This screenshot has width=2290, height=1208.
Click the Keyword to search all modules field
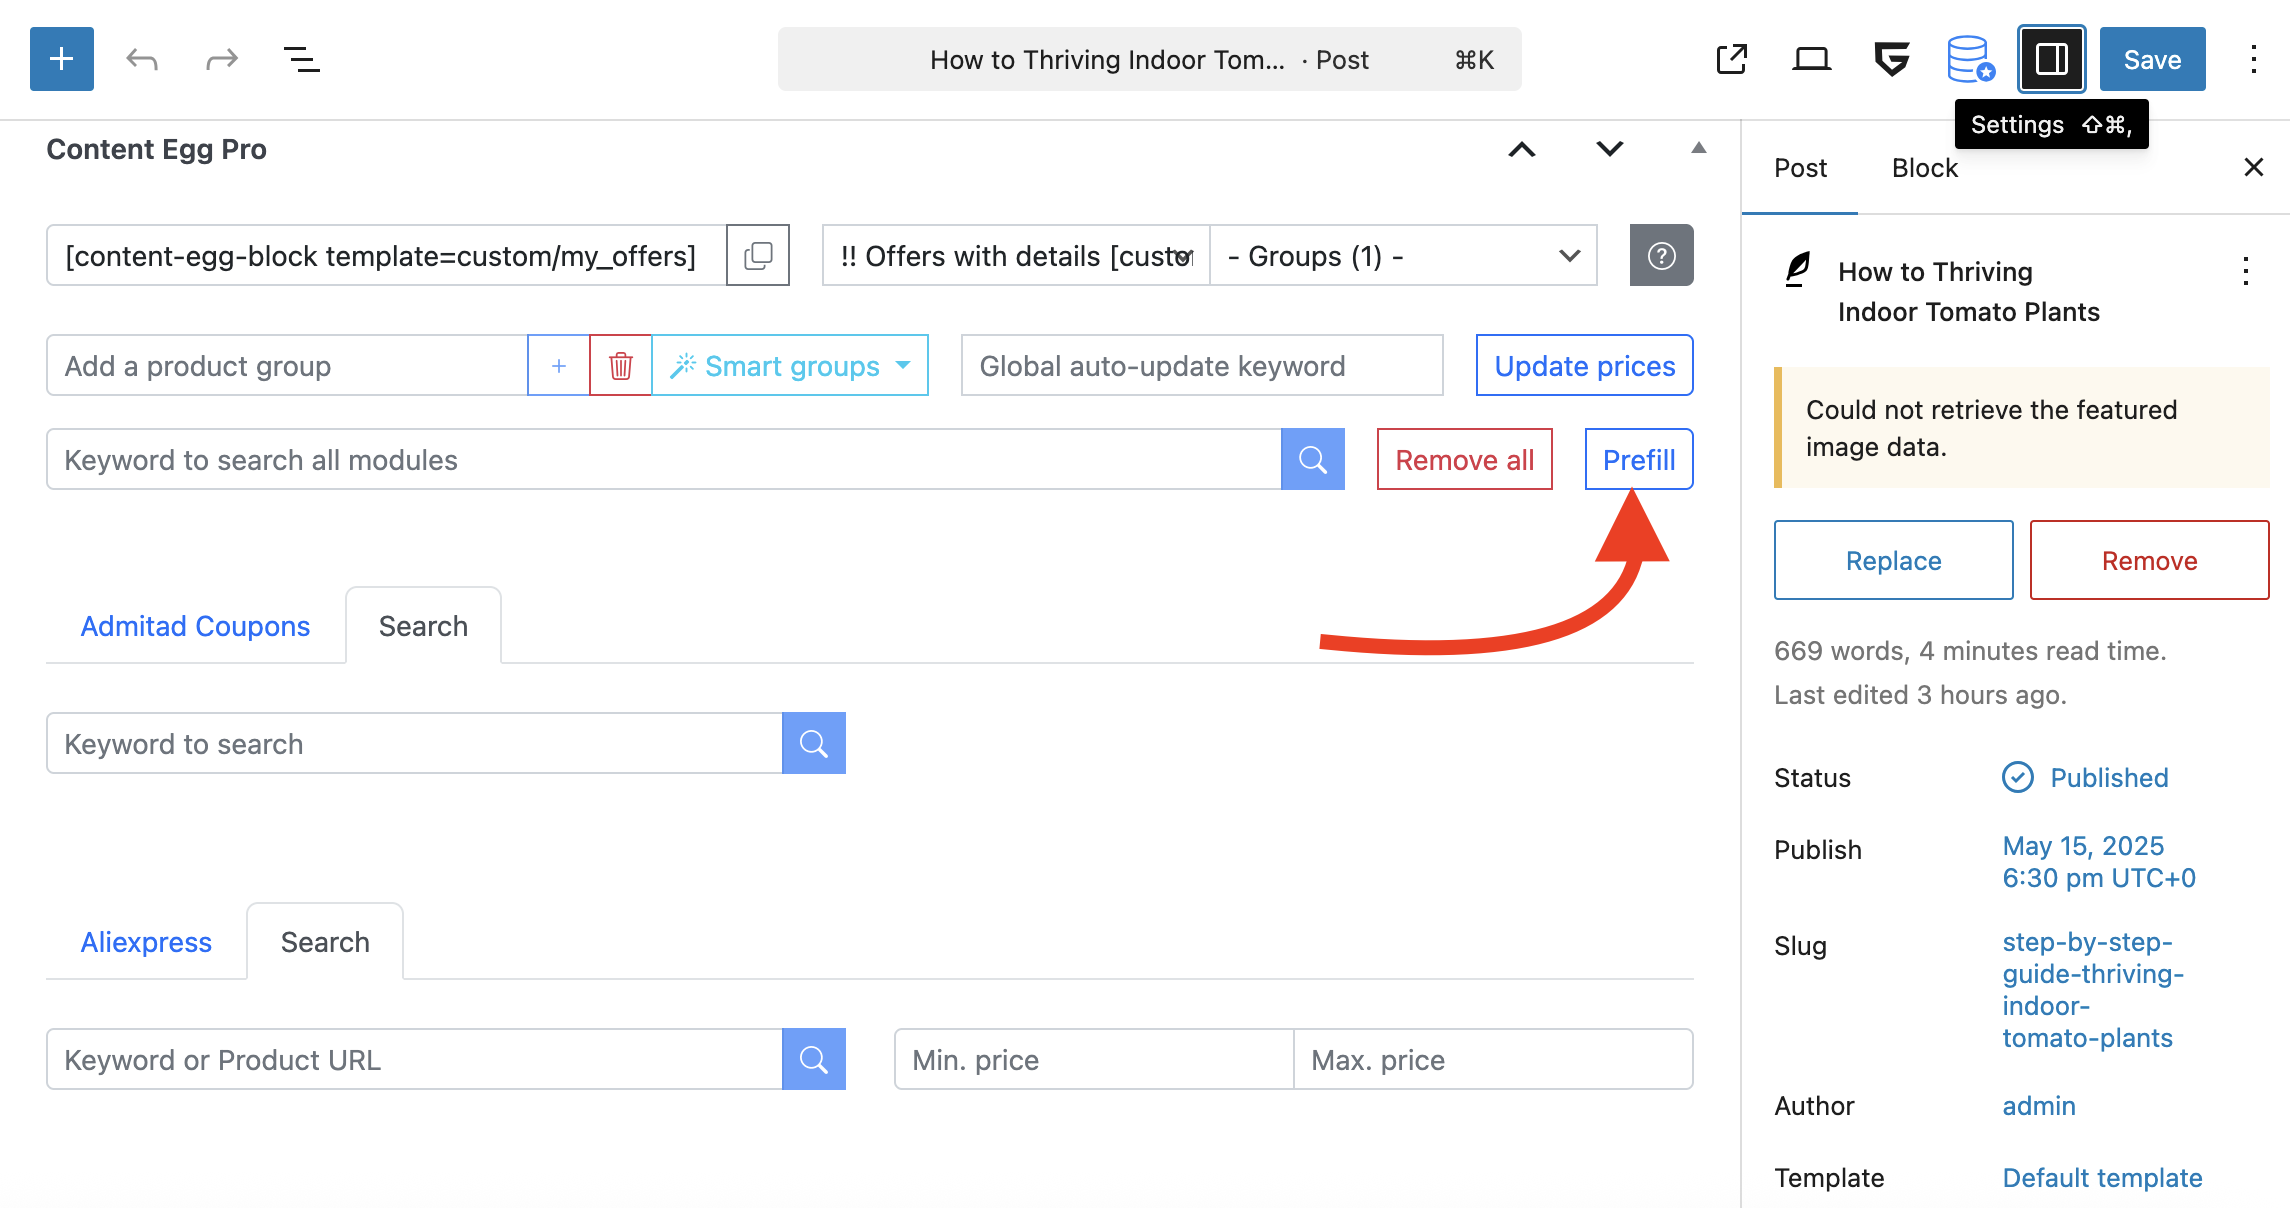[663, 460]
